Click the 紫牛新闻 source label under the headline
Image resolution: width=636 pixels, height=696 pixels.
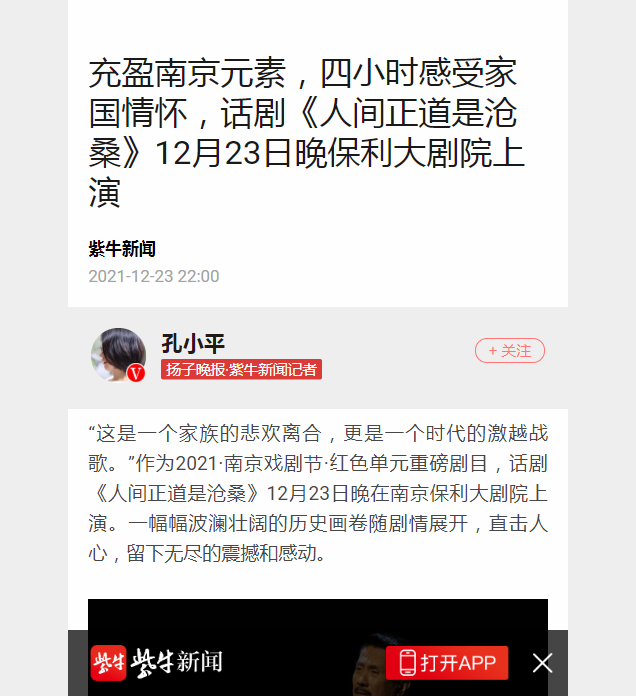tap(122, 249)
